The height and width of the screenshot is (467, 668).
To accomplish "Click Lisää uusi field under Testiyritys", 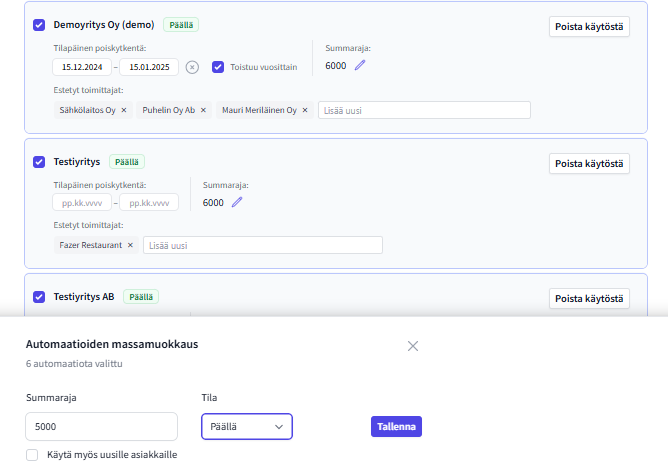I will pos(263,245).
